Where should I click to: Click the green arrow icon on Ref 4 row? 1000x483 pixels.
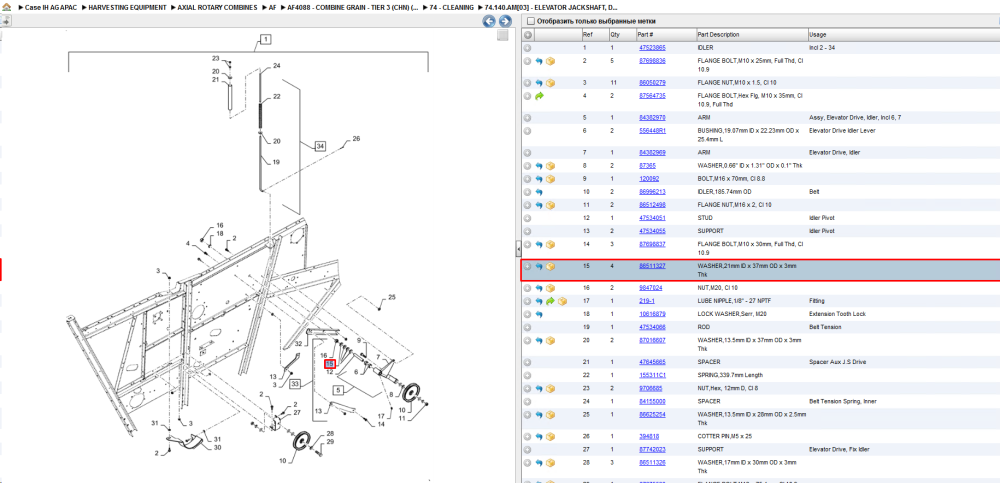539,96
